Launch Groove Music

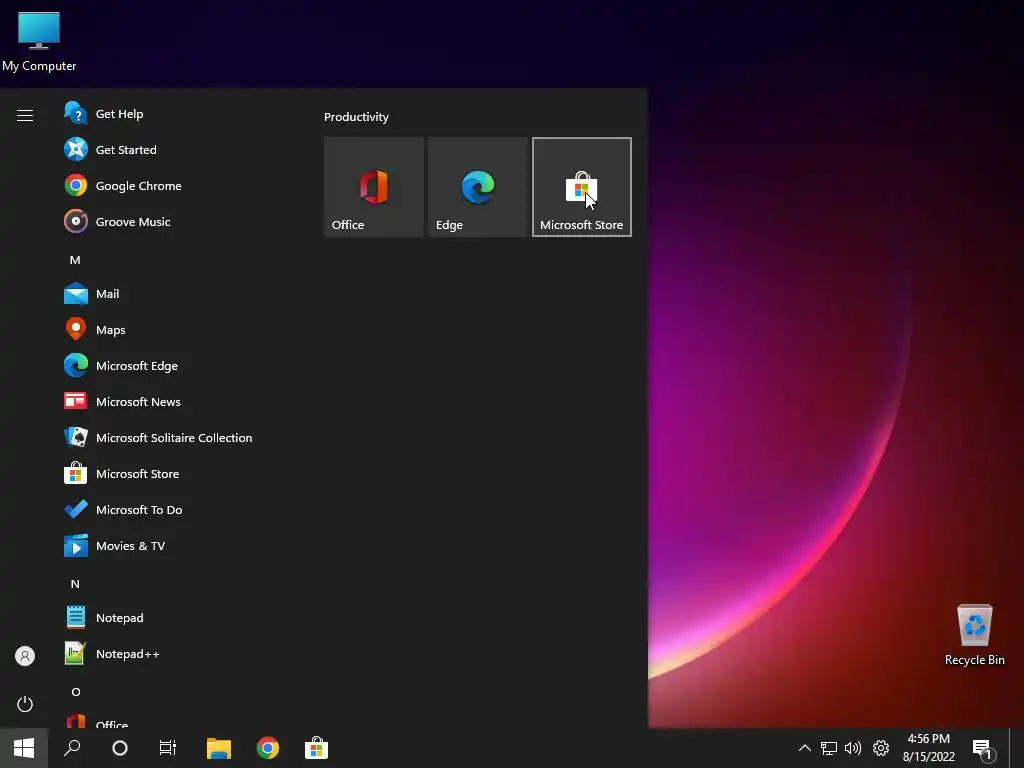(176, 221)
